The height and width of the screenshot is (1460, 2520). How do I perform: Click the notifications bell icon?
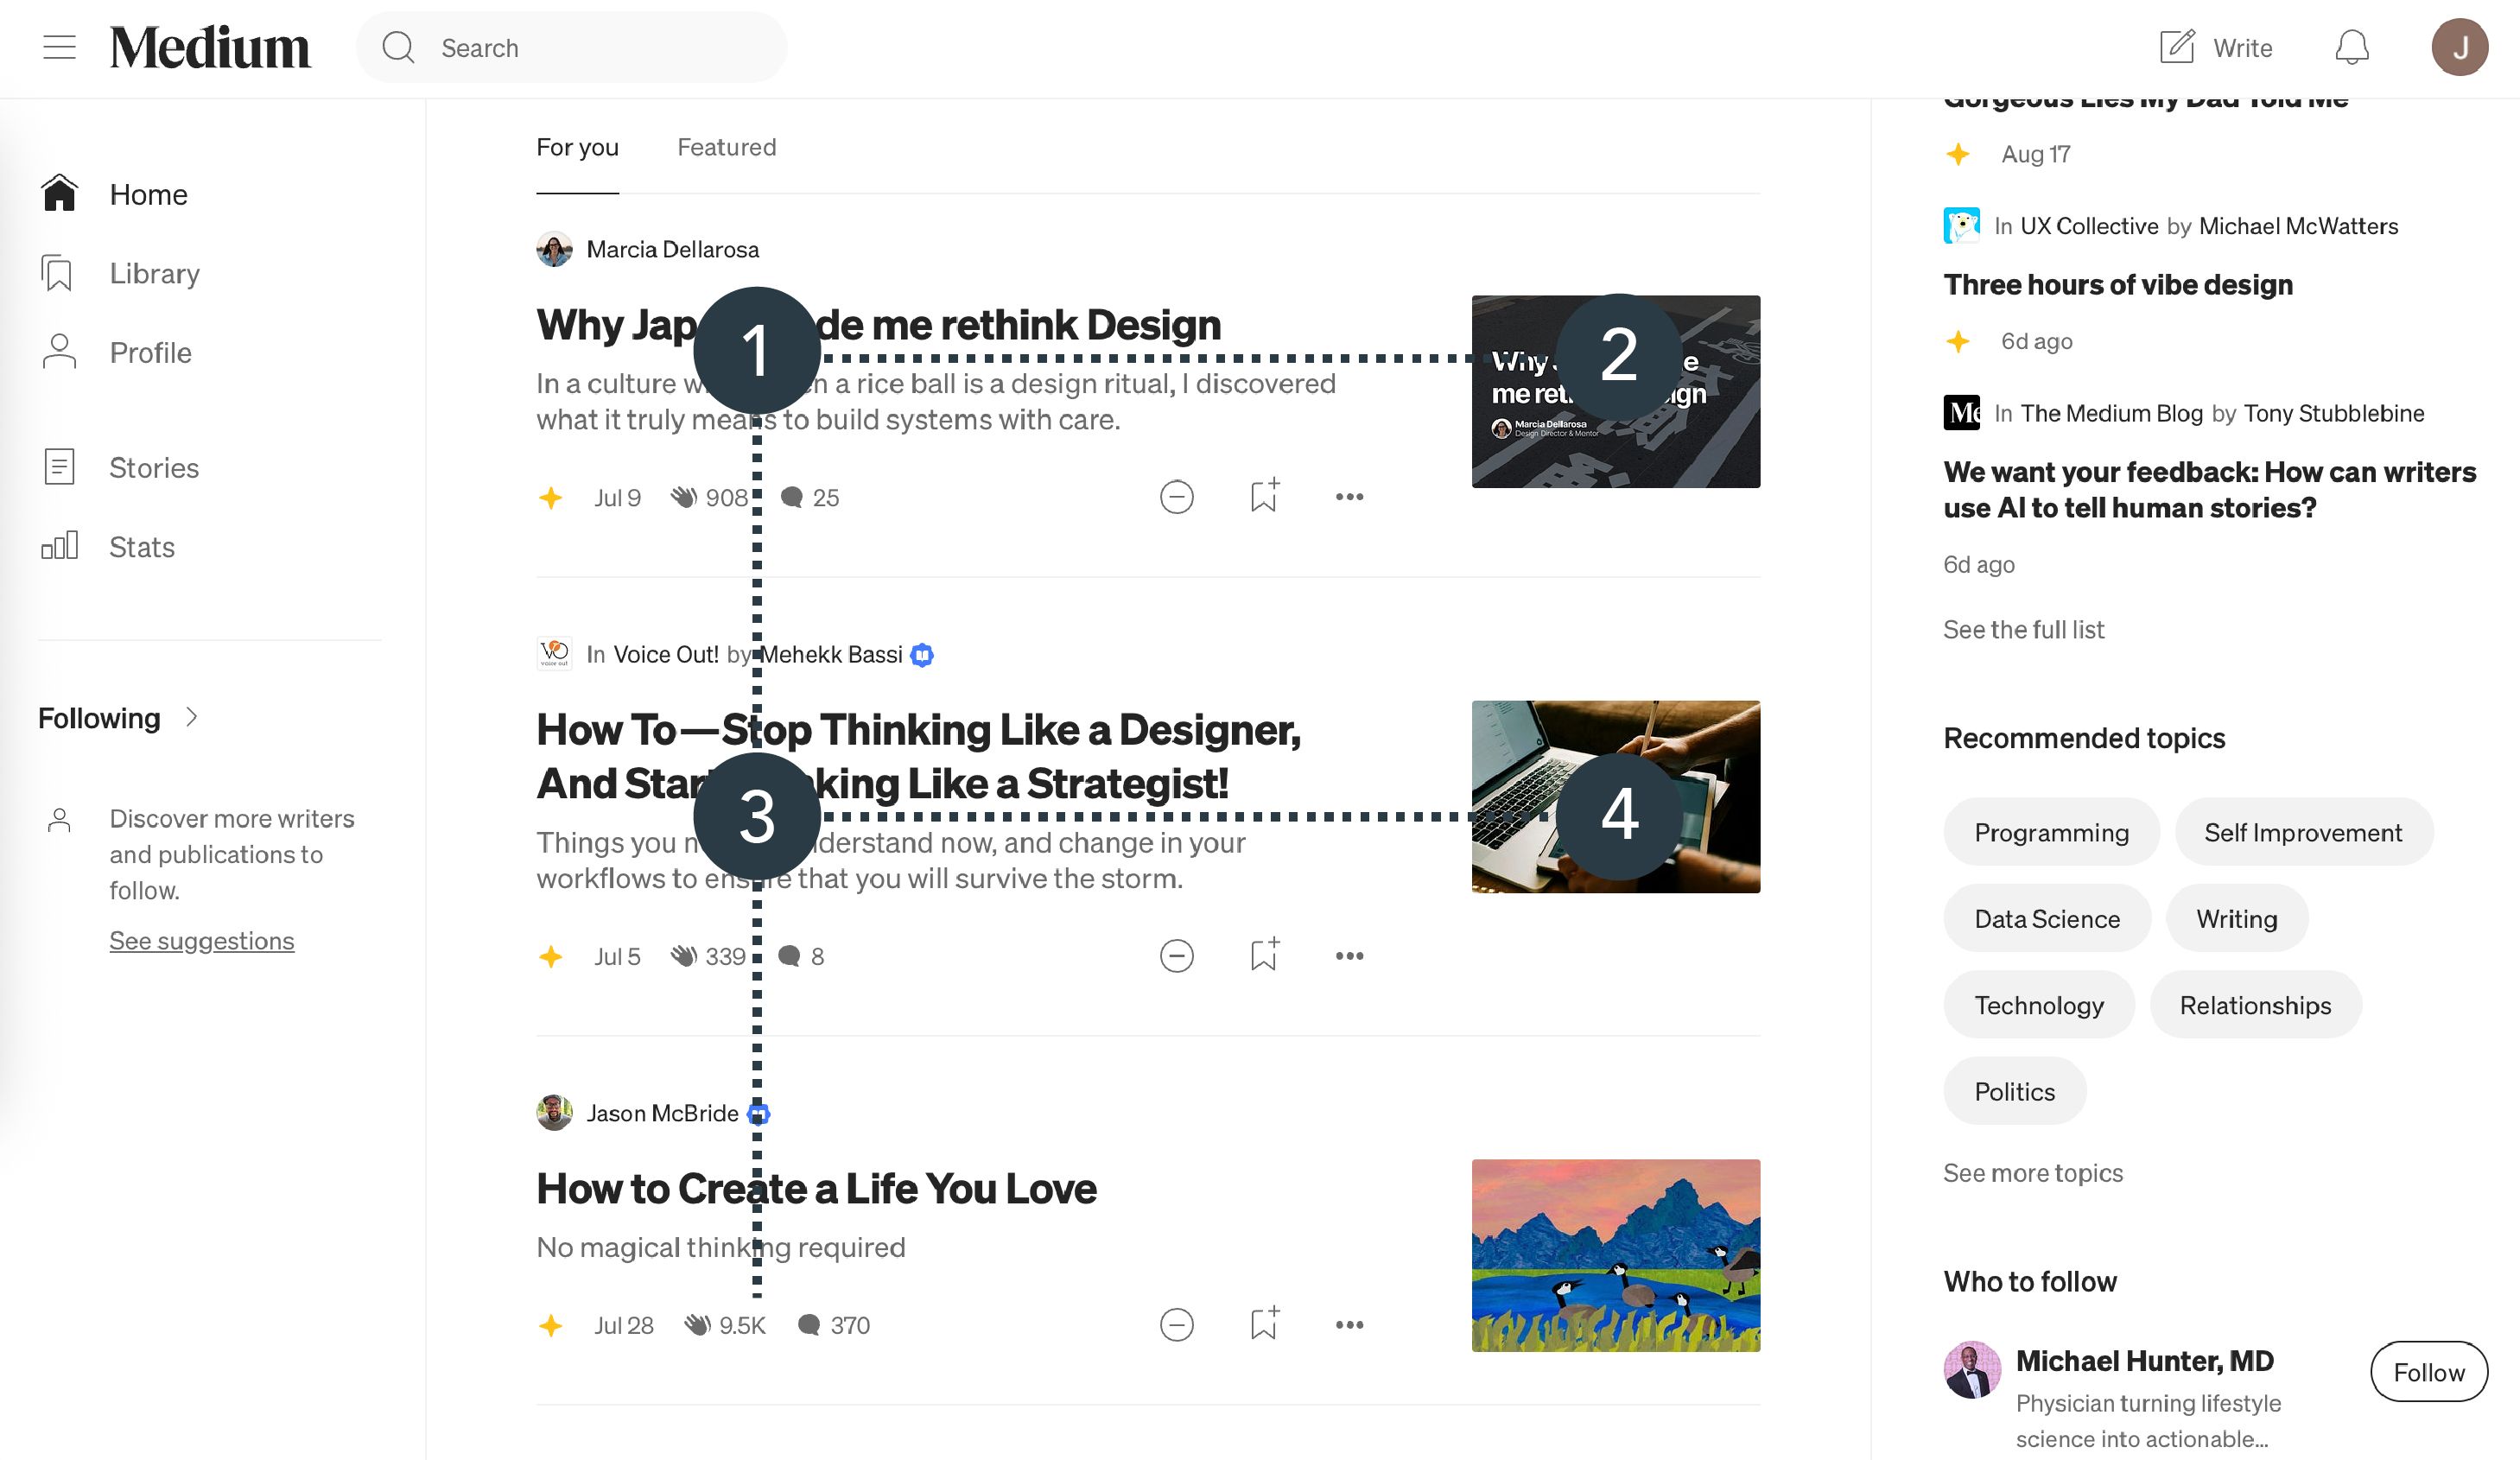click(2351, 47)
